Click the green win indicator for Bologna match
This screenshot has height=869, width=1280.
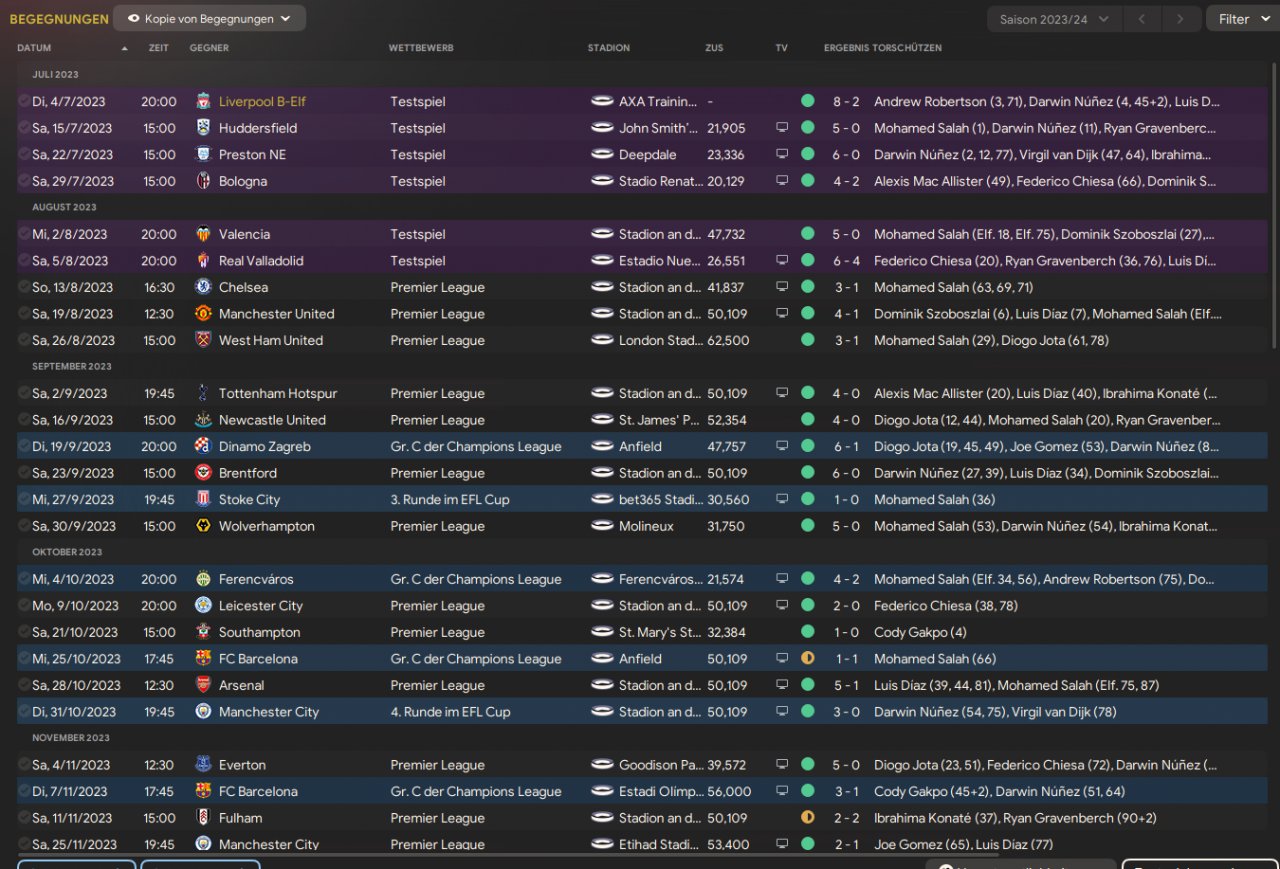tap(807, 181)
